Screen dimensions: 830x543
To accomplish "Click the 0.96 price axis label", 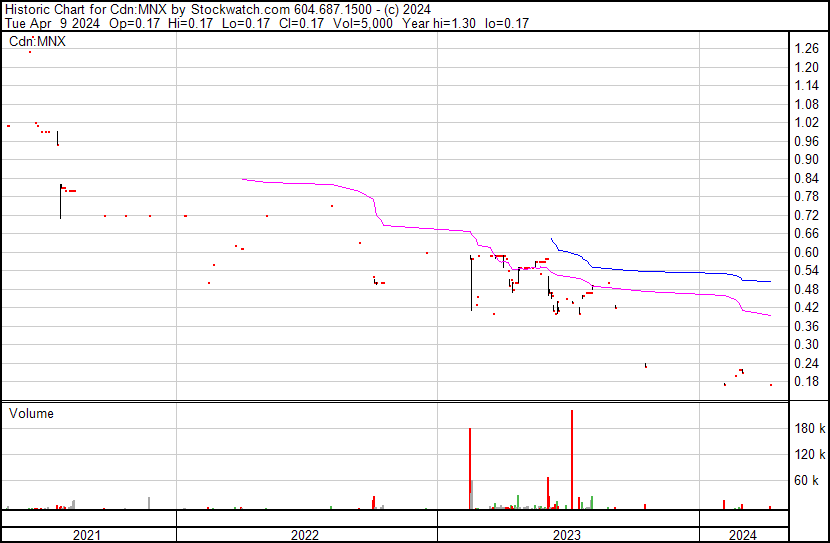I will (807, 141).
